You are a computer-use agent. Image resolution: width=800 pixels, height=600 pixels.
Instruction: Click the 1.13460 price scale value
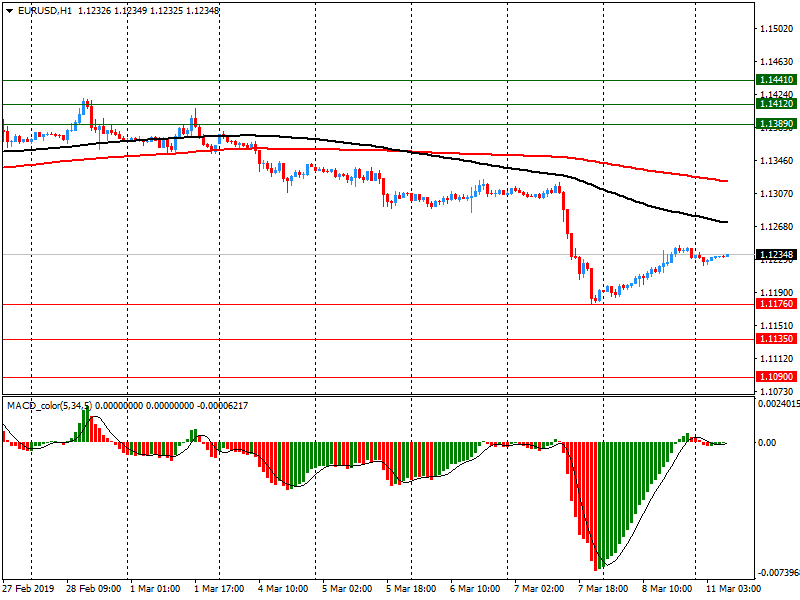click(777, 161)
